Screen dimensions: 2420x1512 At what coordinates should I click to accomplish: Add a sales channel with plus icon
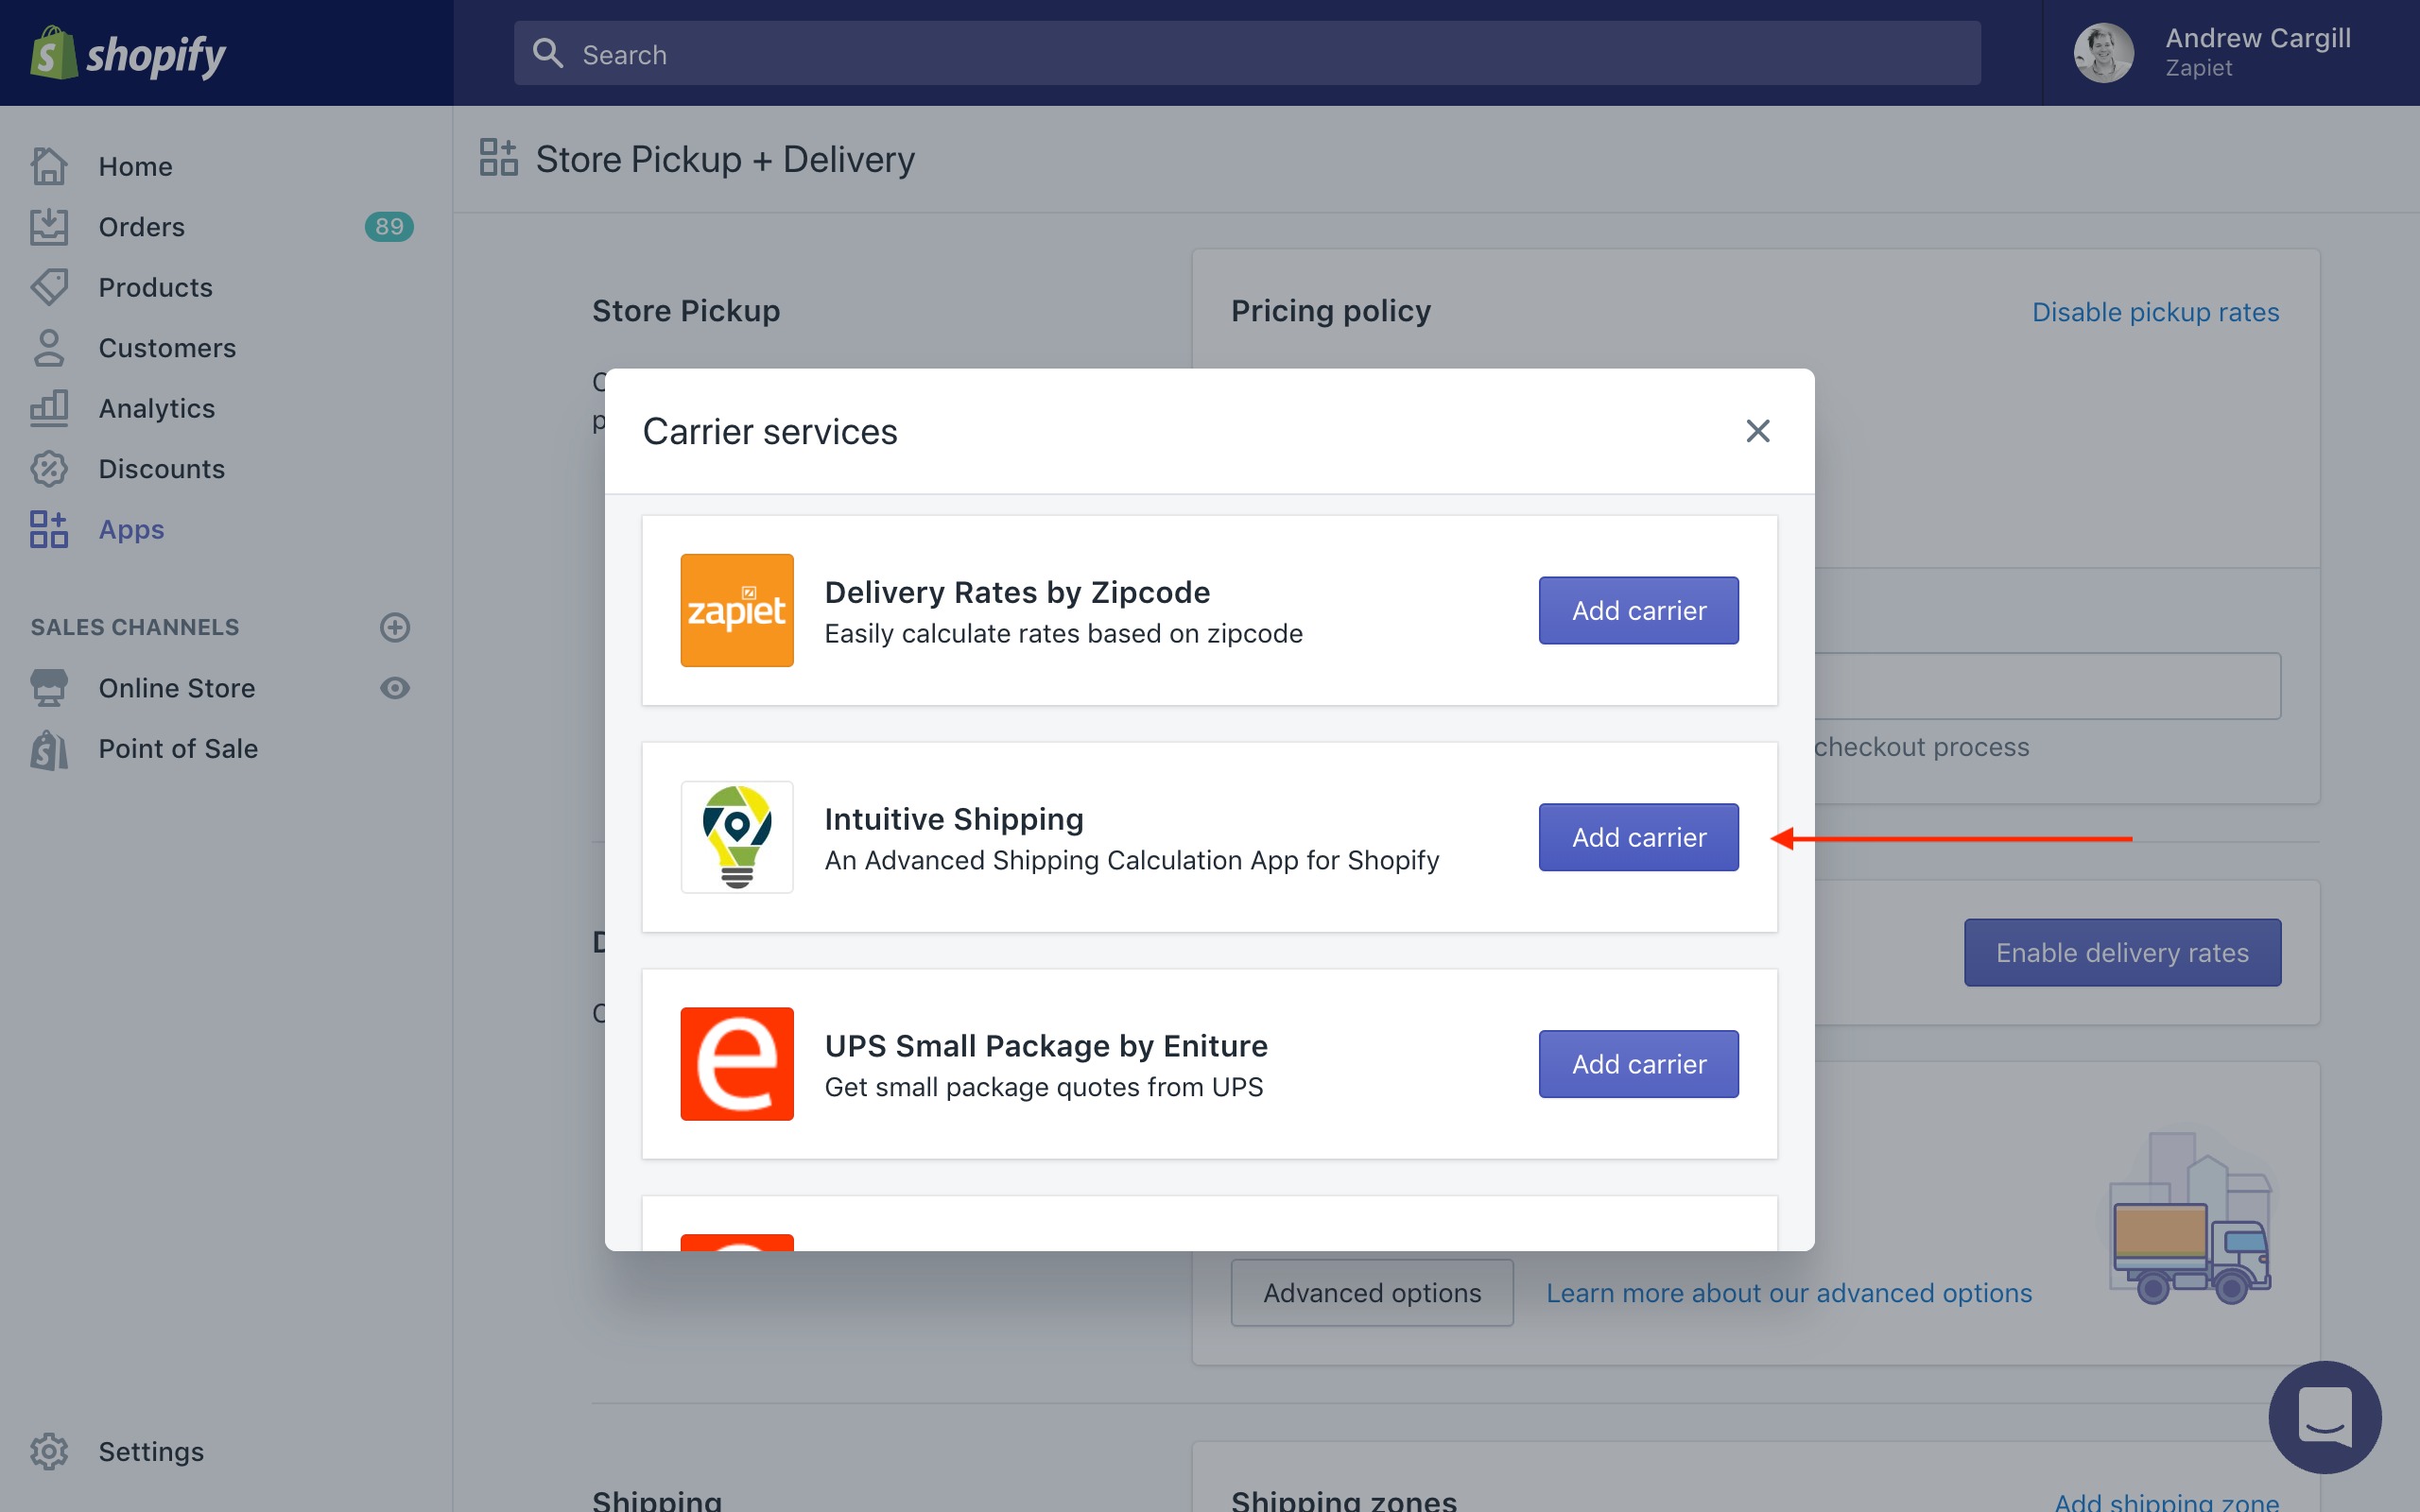[395, 627]
